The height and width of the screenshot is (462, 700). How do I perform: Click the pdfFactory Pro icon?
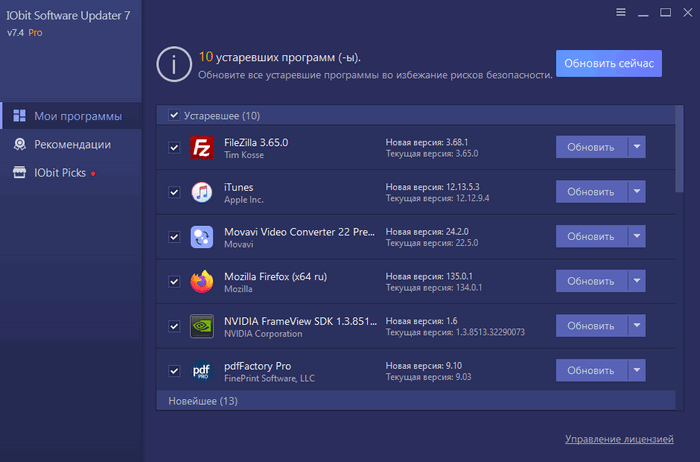(202, 371)
